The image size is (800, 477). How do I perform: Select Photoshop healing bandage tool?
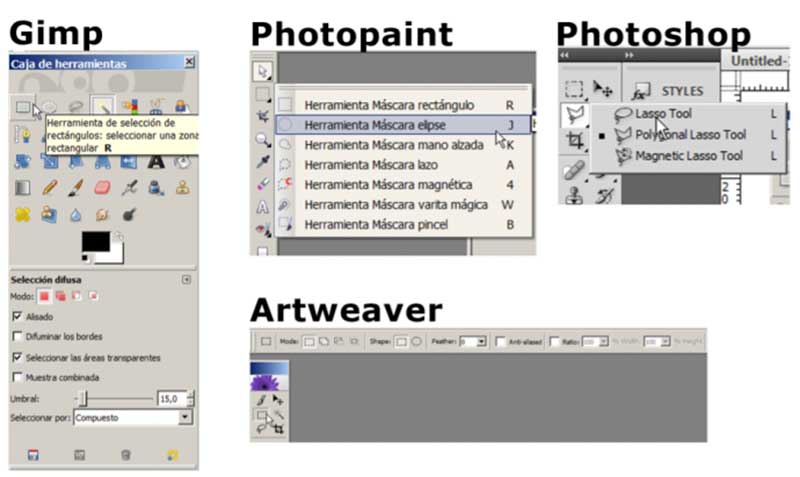[574, 170]
